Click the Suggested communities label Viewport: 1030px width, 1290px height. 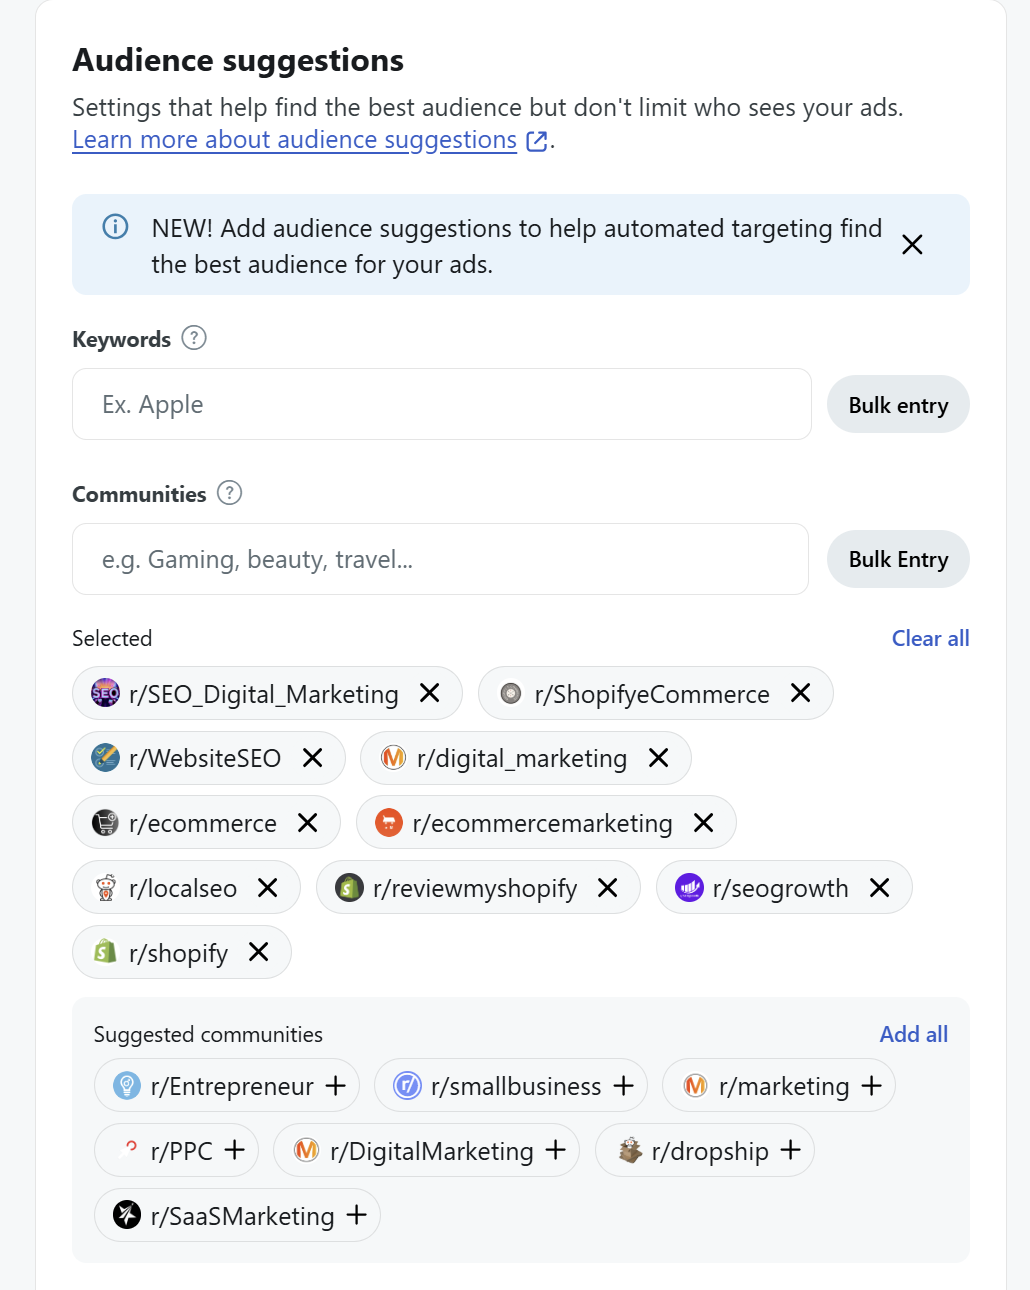208,1034
